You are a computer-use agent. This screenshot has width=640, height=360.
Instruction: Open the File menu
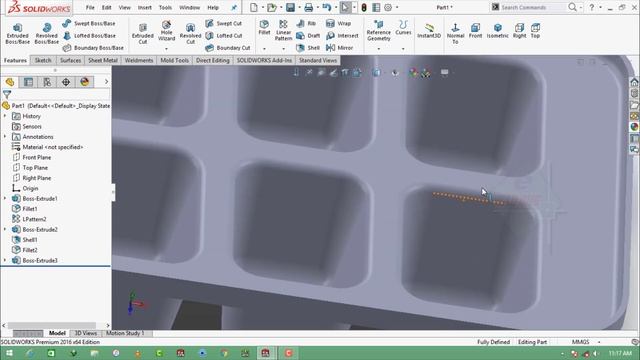click(90, 7)
